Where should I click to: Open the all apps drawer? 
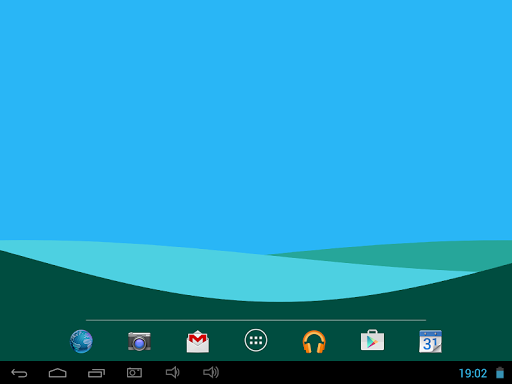point(256,340)
